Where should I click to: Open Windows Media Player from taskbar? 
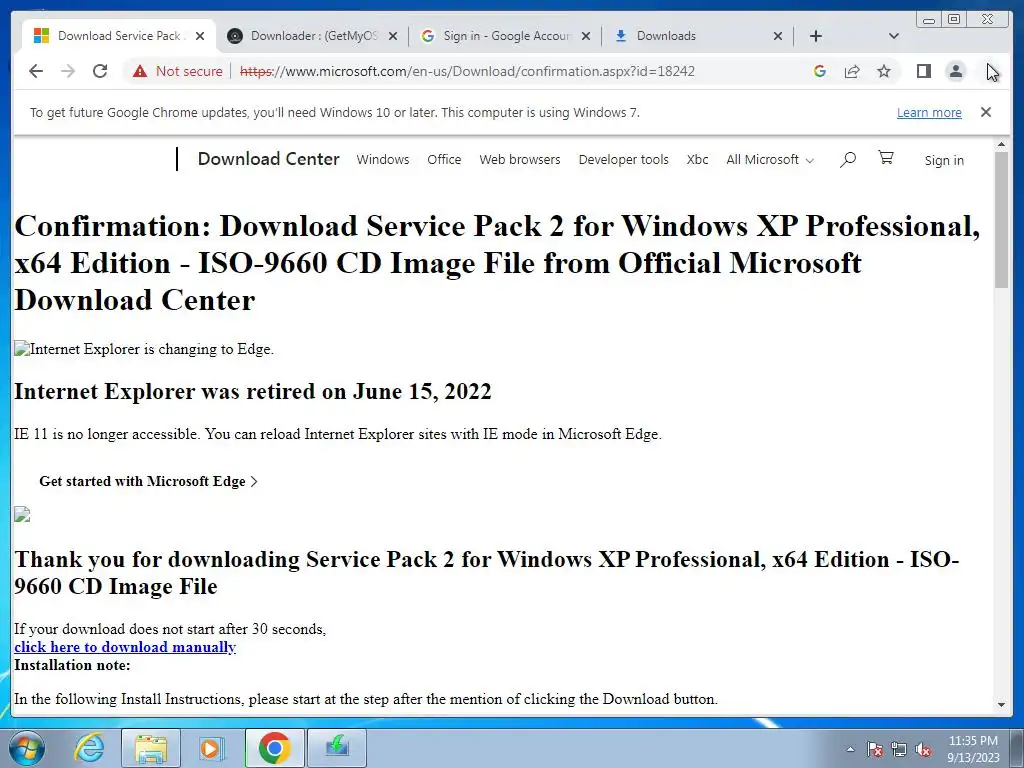point(211,748)
